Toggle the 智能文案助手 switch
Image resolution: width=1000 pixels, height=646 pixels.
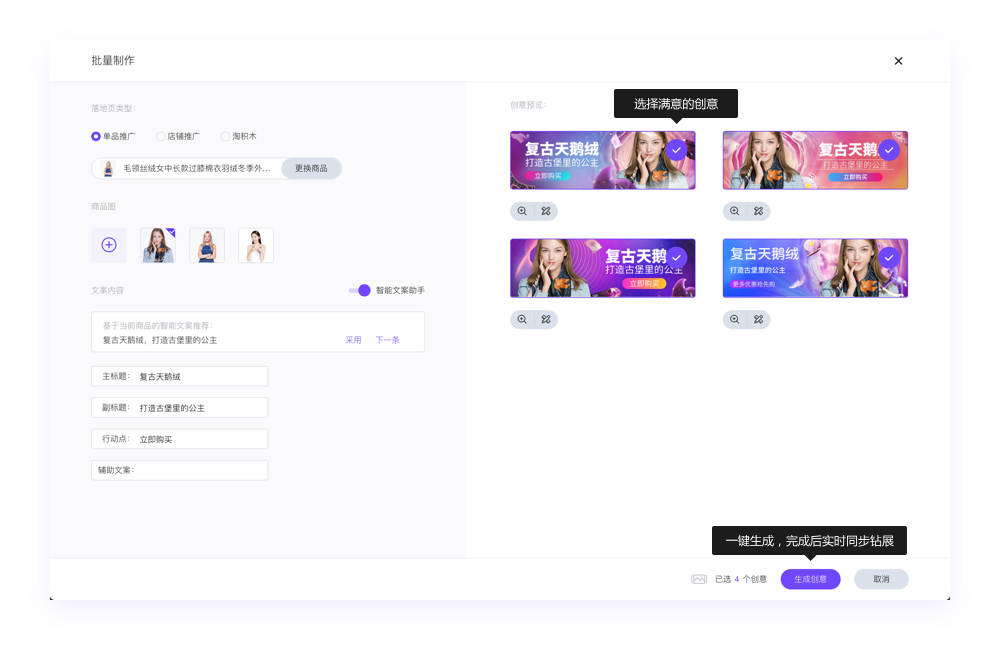click(360, 290)
